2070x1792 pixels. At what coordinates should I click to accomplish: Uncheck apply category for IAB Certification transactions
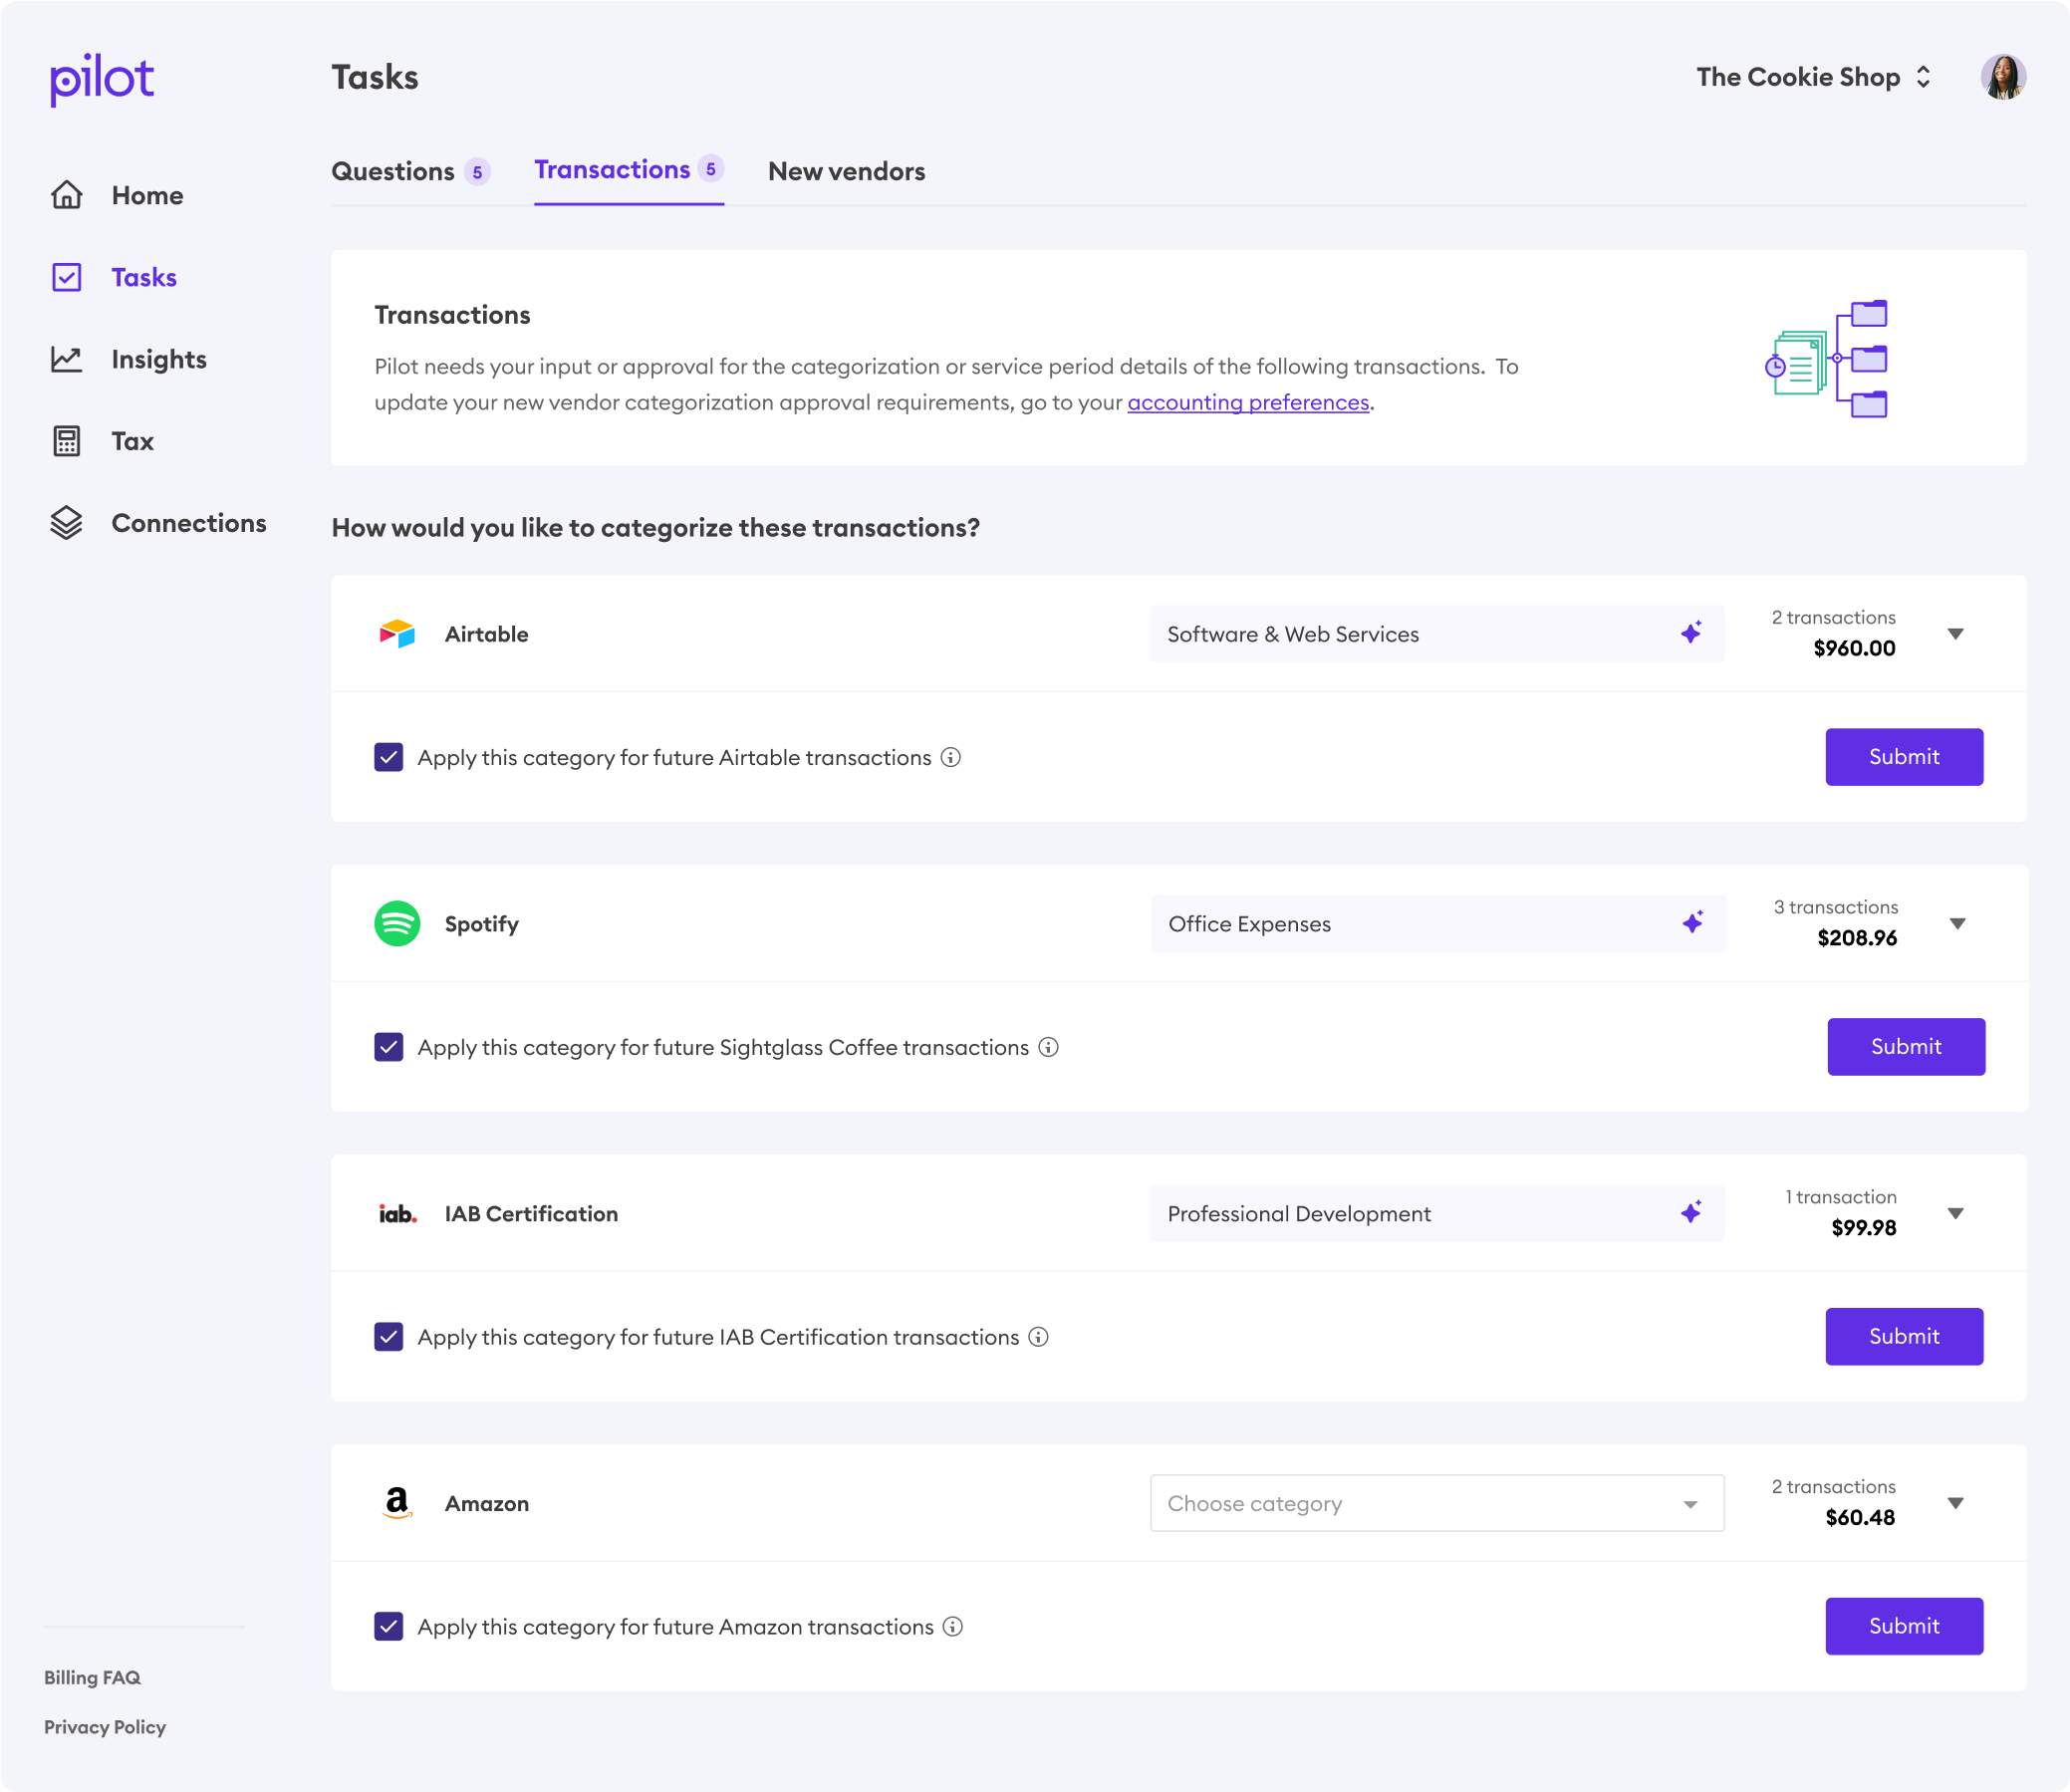coord(389,1337)
